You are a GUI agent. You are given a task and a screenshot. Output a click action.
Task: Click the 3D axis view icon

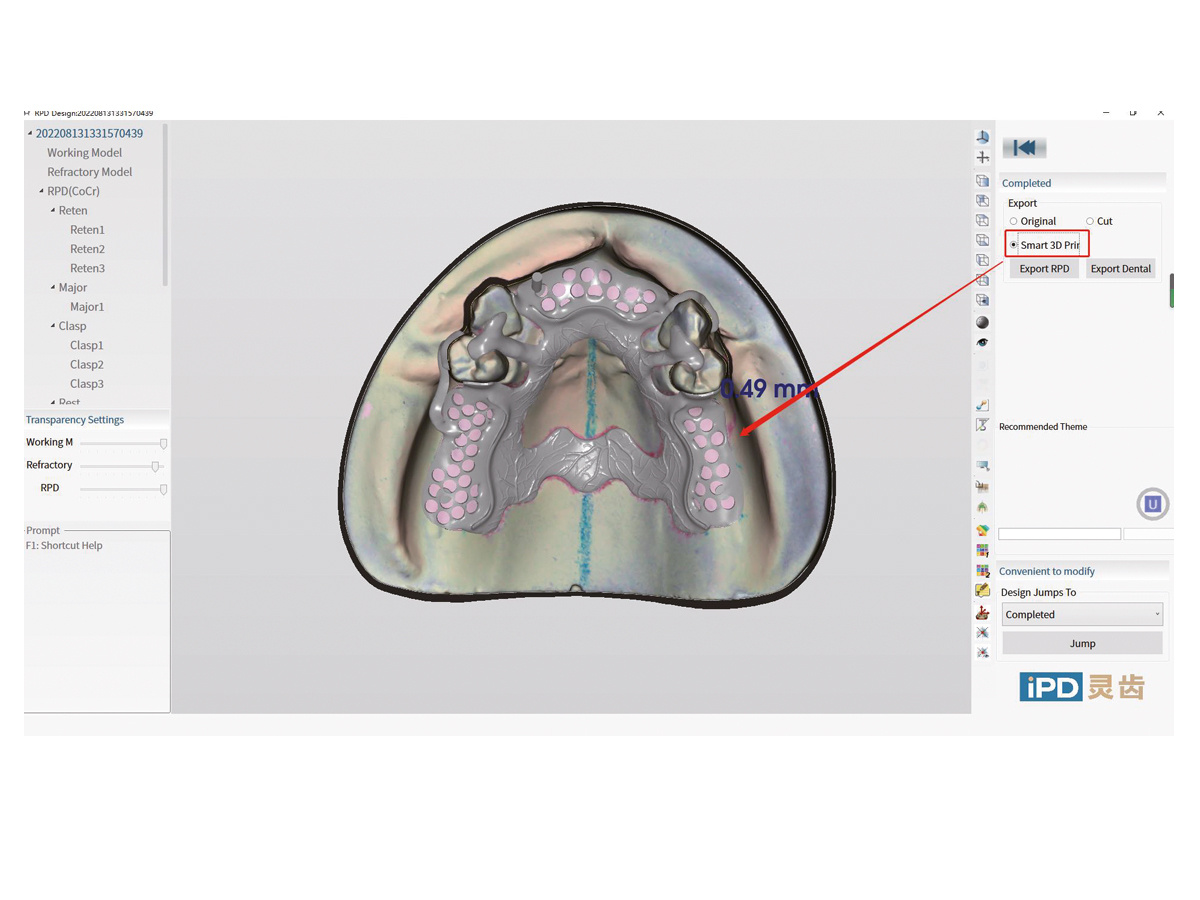982,137
